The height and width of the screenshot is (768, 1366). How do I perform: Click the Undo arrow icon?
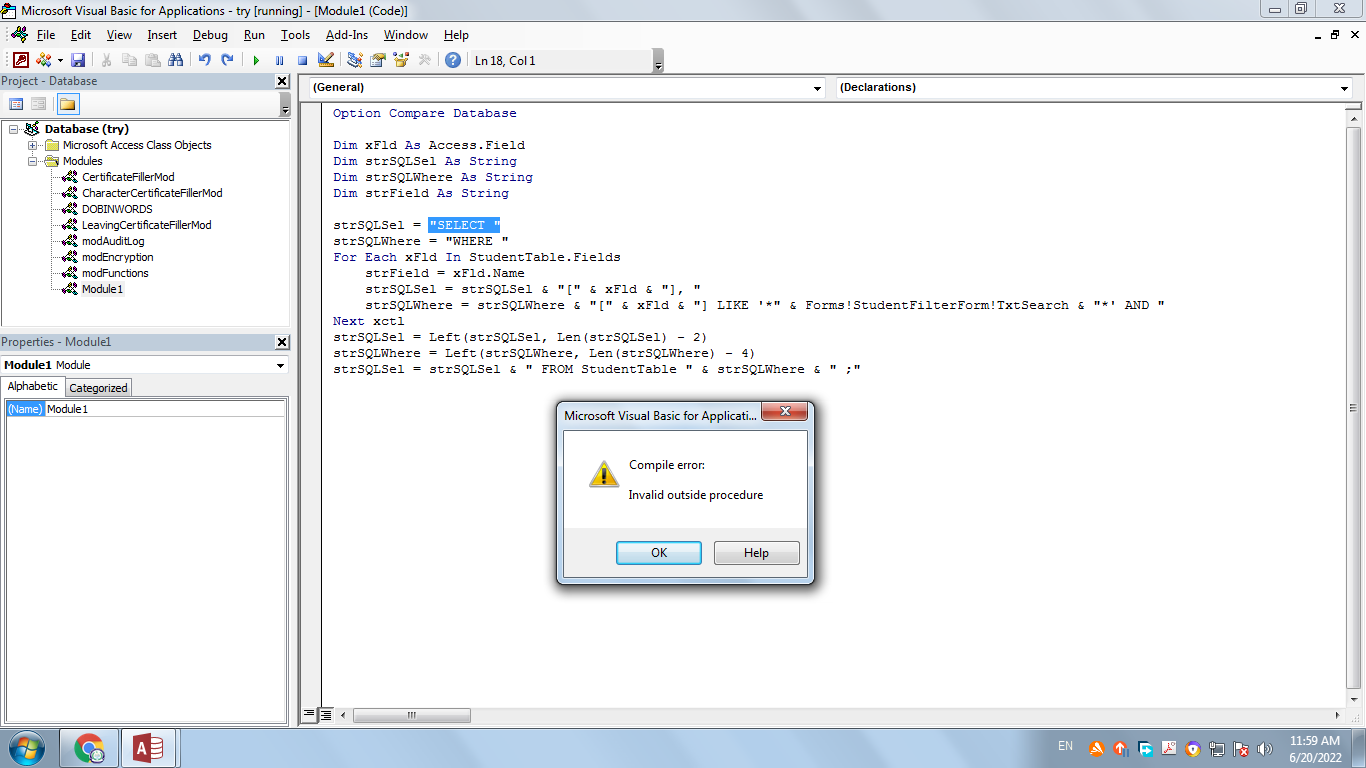pos(204,60)
